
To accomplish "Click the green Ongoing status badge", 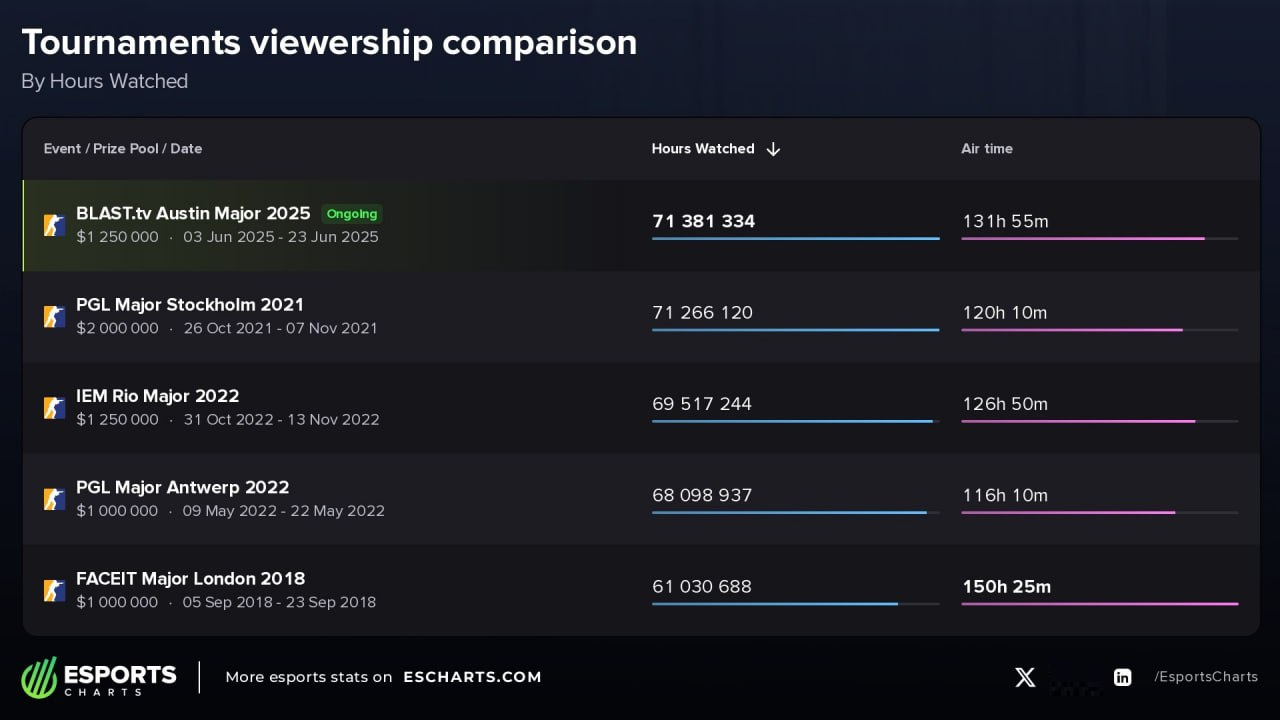I will 352,214.
